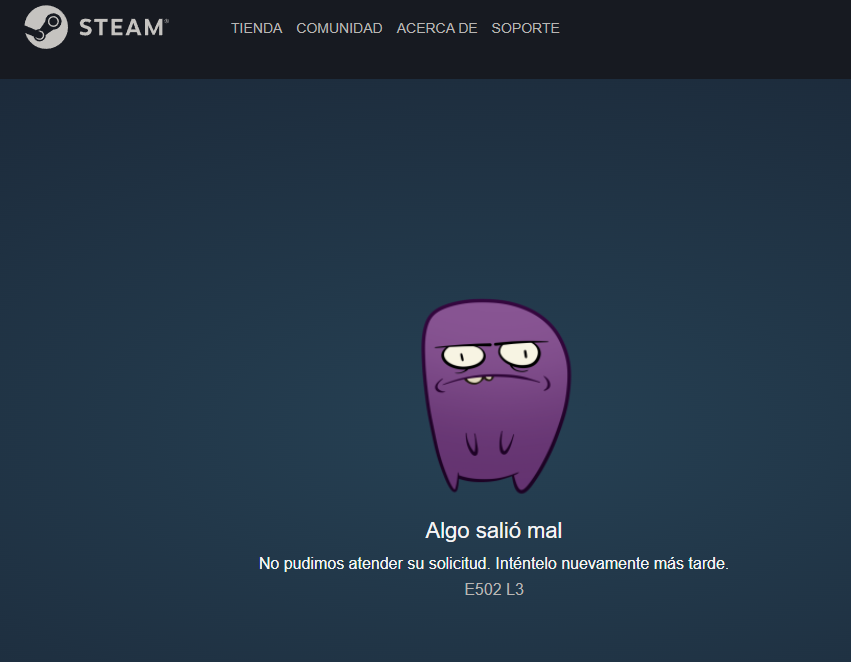Click the STEAM wordmark text

(124, 28)
